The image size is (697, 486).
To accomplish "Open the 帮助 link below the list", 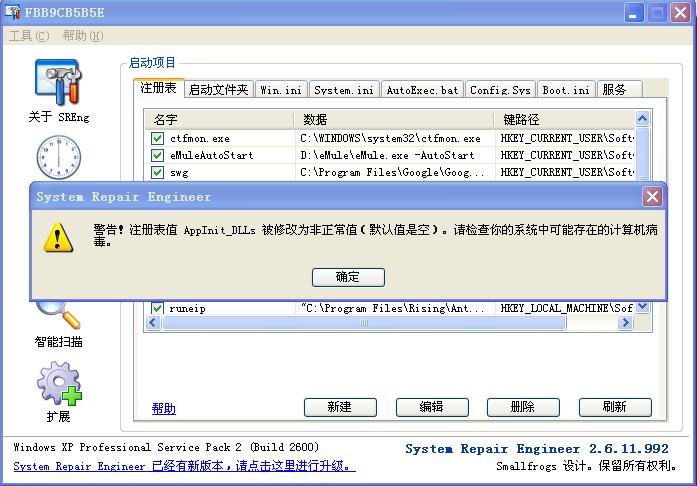I will point(164,408).
